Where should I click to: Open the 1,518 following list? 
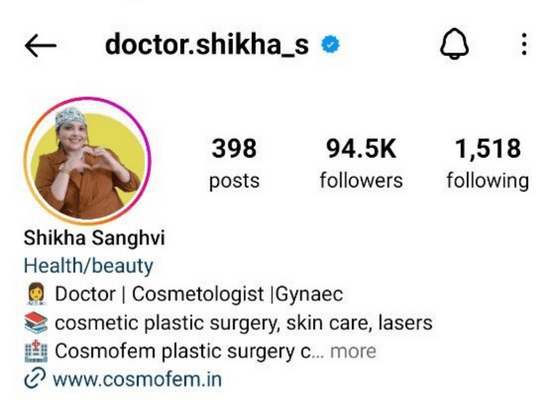point(488,164)
